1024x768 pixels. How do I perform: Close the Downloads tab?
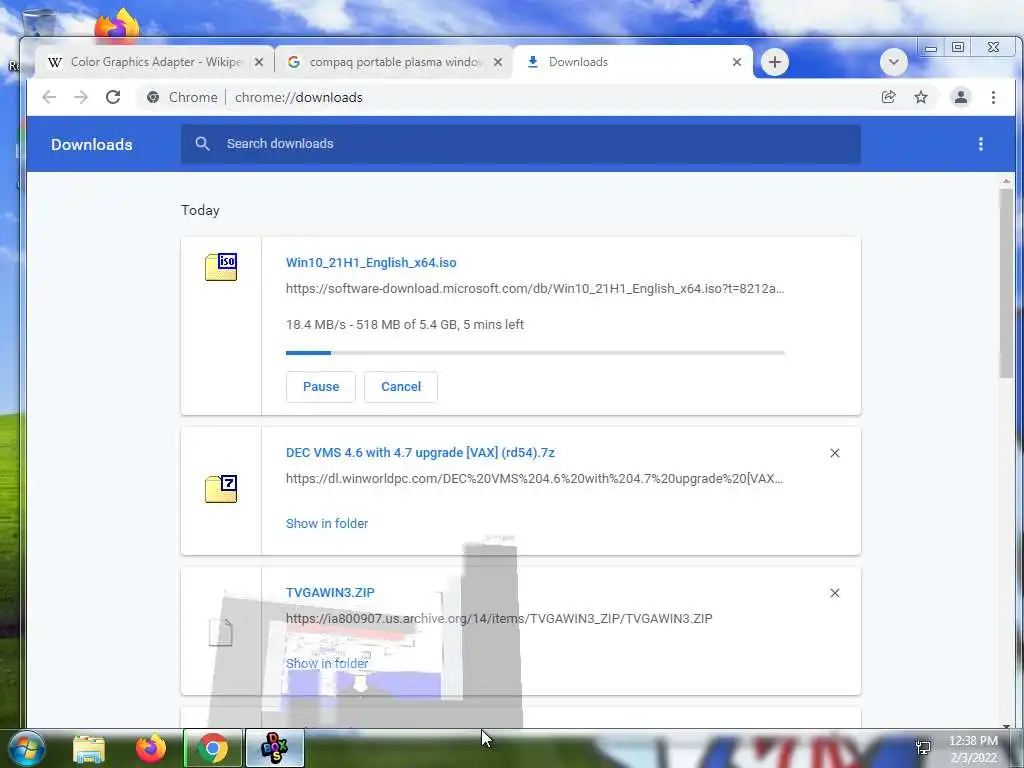tap(737, 62)
